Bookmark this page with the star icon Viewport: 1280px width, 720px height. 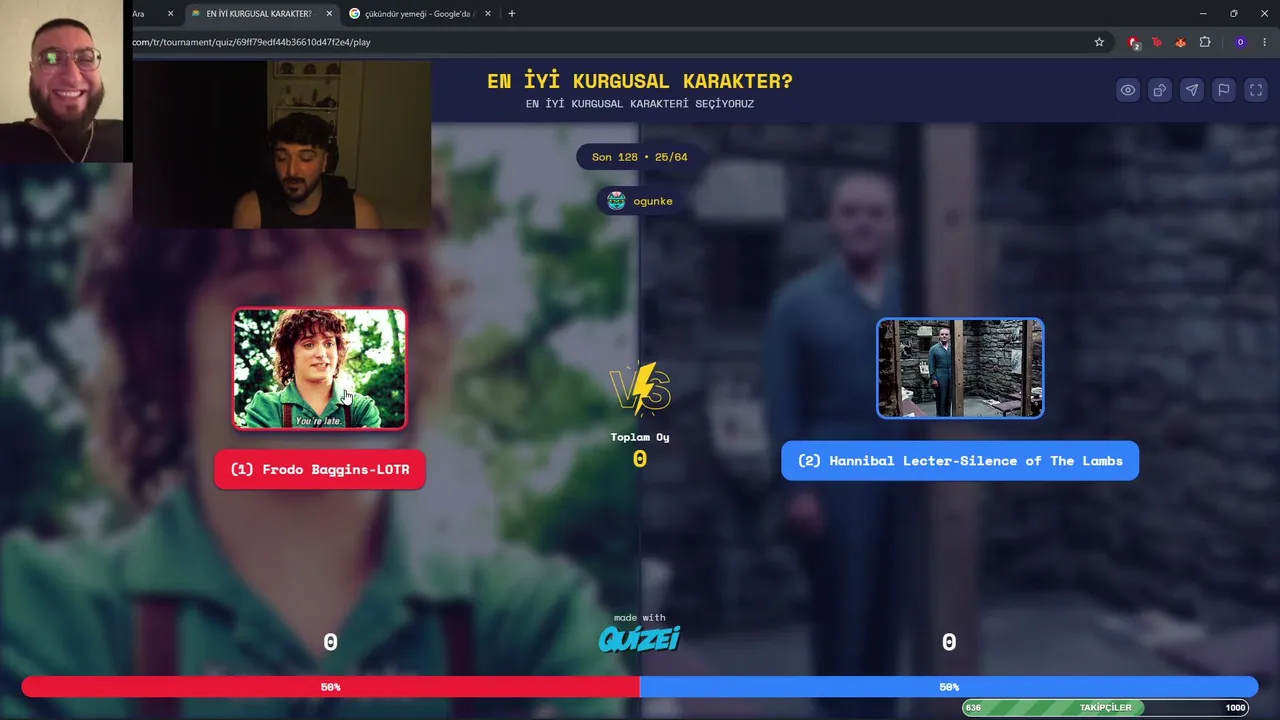pyautogui.click(x=1099, y=42)
